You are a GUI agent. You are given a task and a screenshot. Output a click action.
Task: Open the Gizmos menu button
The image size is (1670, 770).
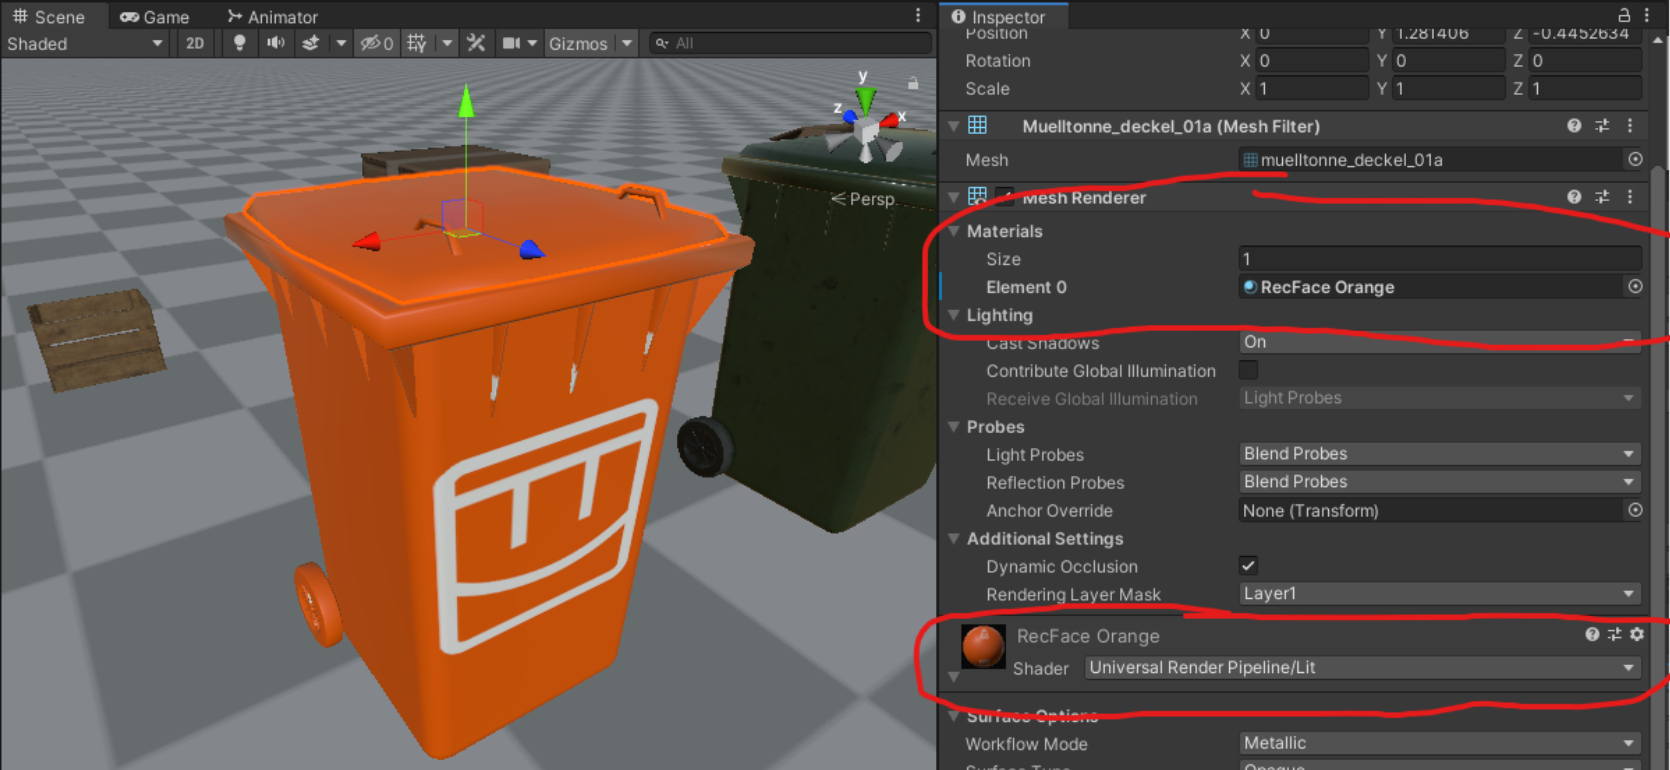[x=578, y=44]
